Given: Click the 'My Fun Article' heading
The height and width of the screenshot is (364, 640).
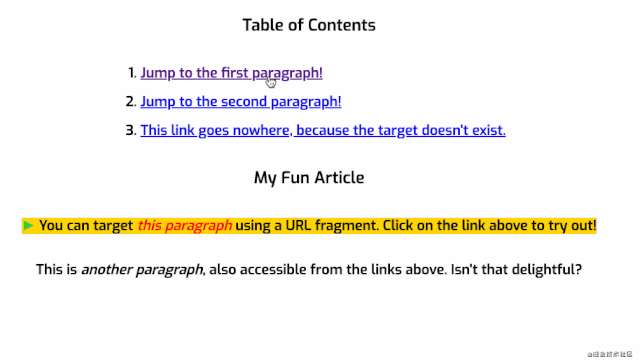Looking at the screenshot, I should (309, 178).
